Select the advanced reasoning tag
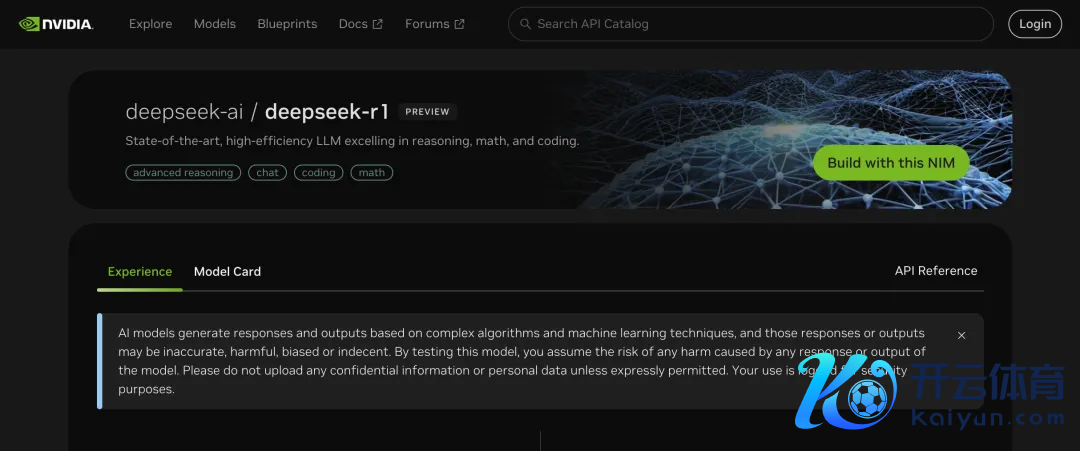The image size is (1080, 451). (183, 173)
